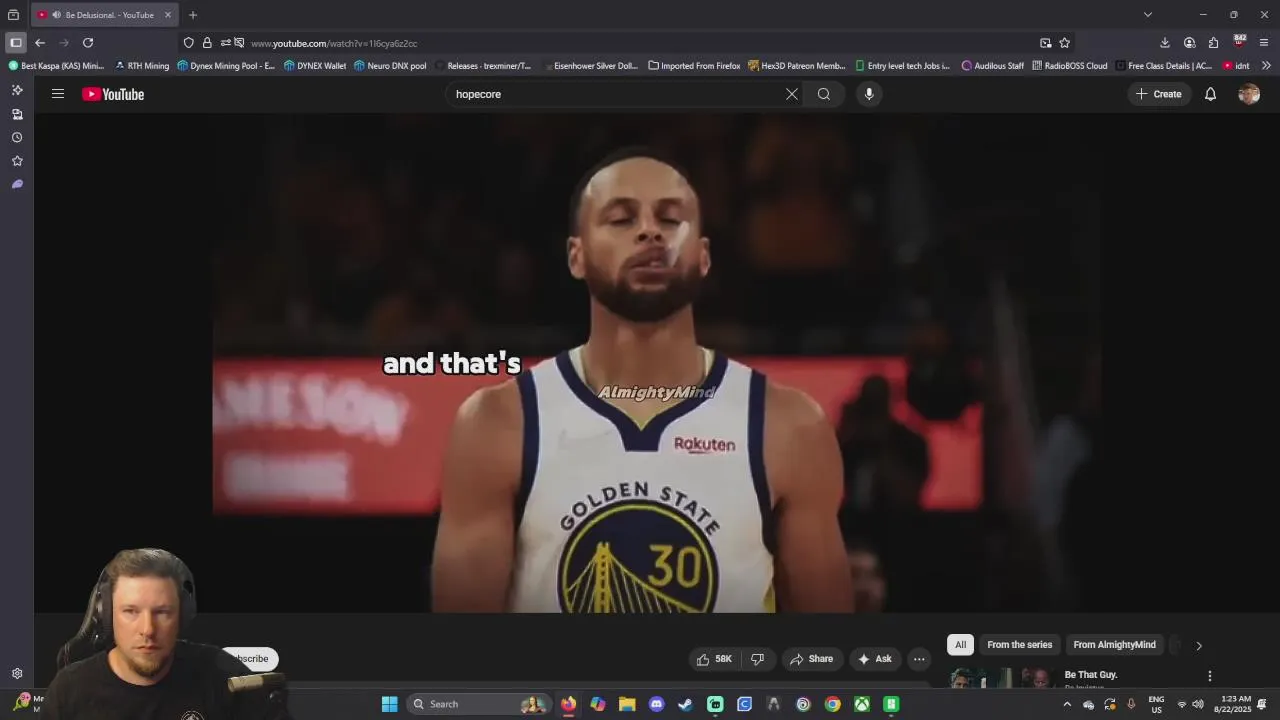The height and width of the screenshot is (720, 1280).
Task: Open the Imported From Firefox bookmarks folder
Action: [694, 66]
